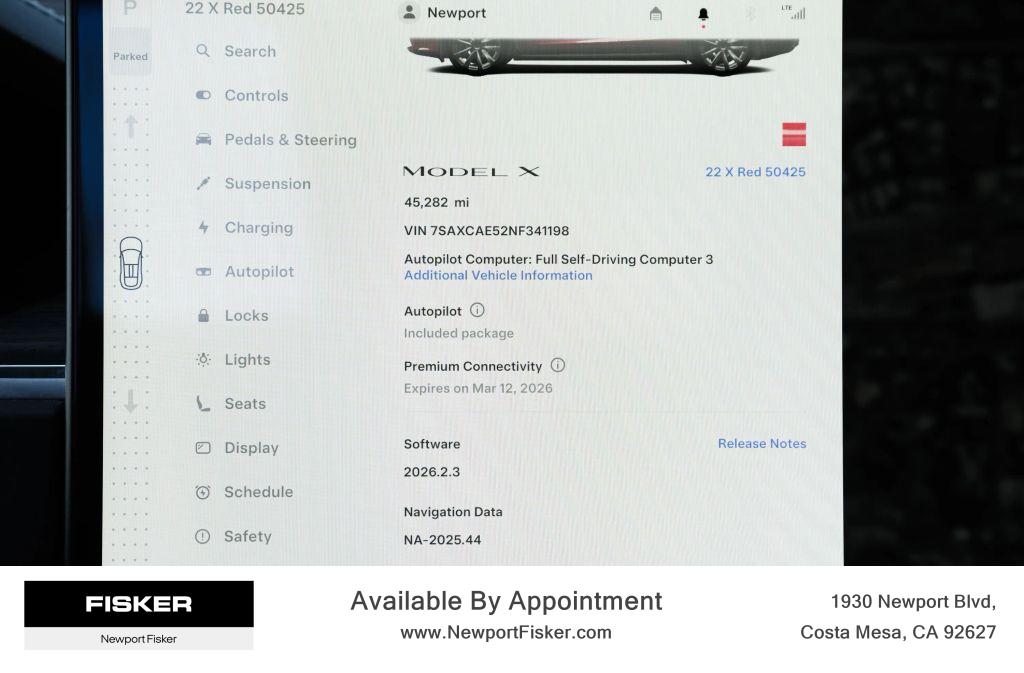Open Suspension settings via the wrench icon

pos(204,183)
